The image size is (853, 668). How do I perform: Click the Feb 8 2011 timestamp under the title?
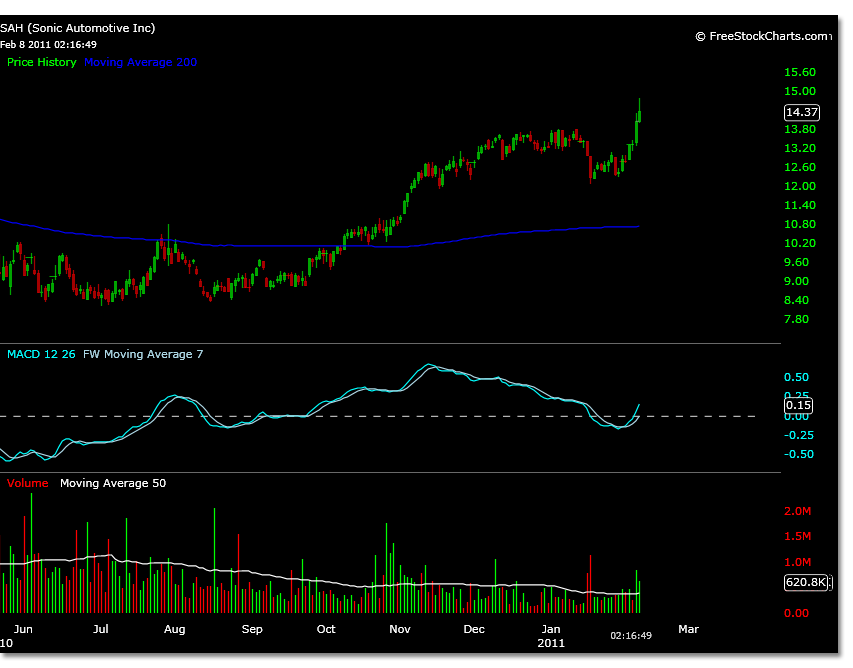(x=48, y=44)
